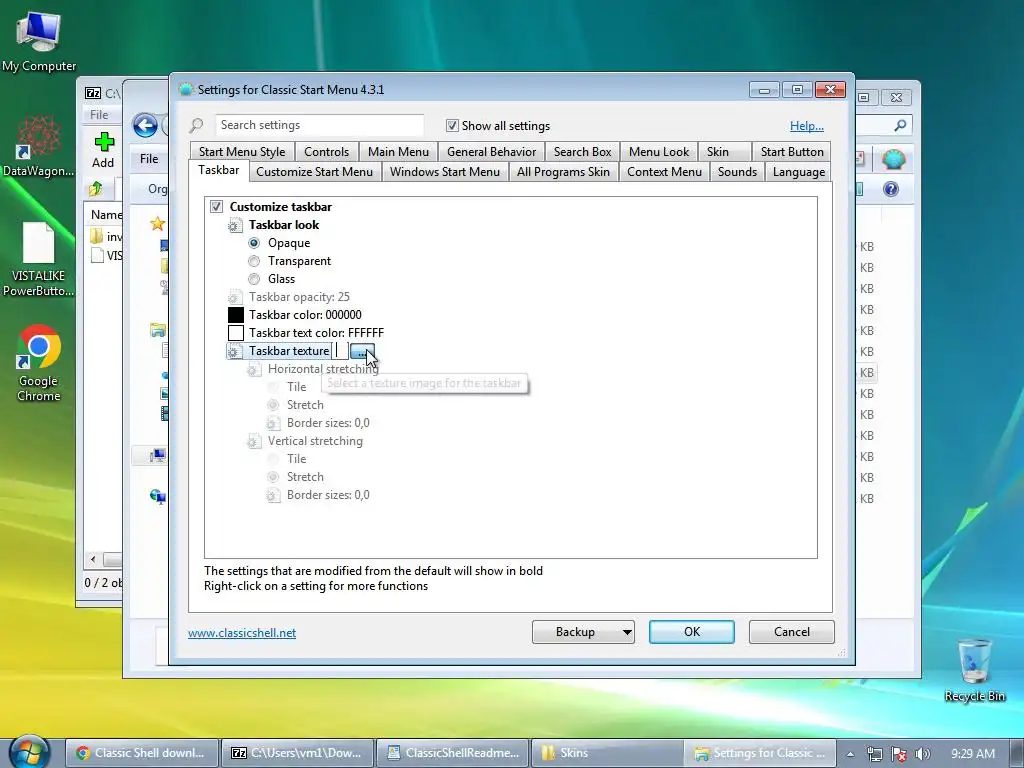Switch to the Context Menu tab
This screenshot has width=1024, height=768.
point(664,172)
